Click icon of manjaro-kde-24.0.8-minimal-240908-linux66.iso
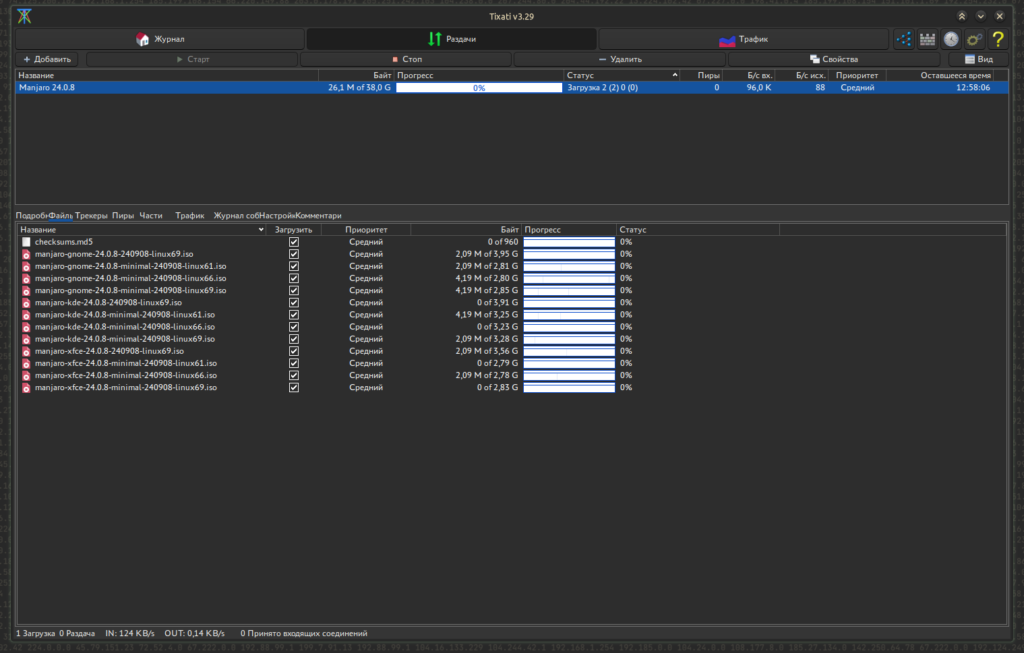Viewport: 1024px width, 653px height. click(26, 327)
